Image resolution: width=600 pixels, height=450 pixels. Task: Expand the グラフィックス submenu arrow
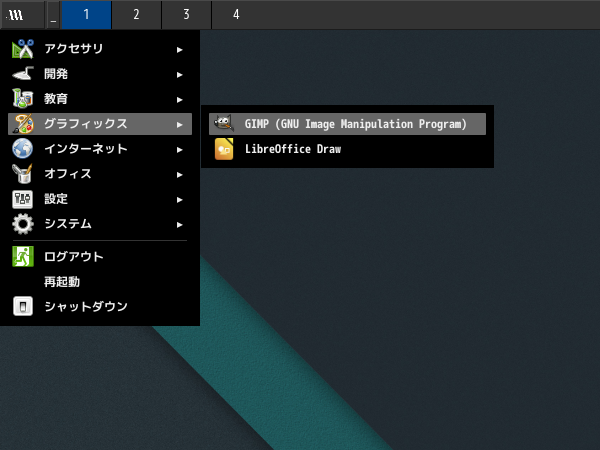[x=179, y=125]
